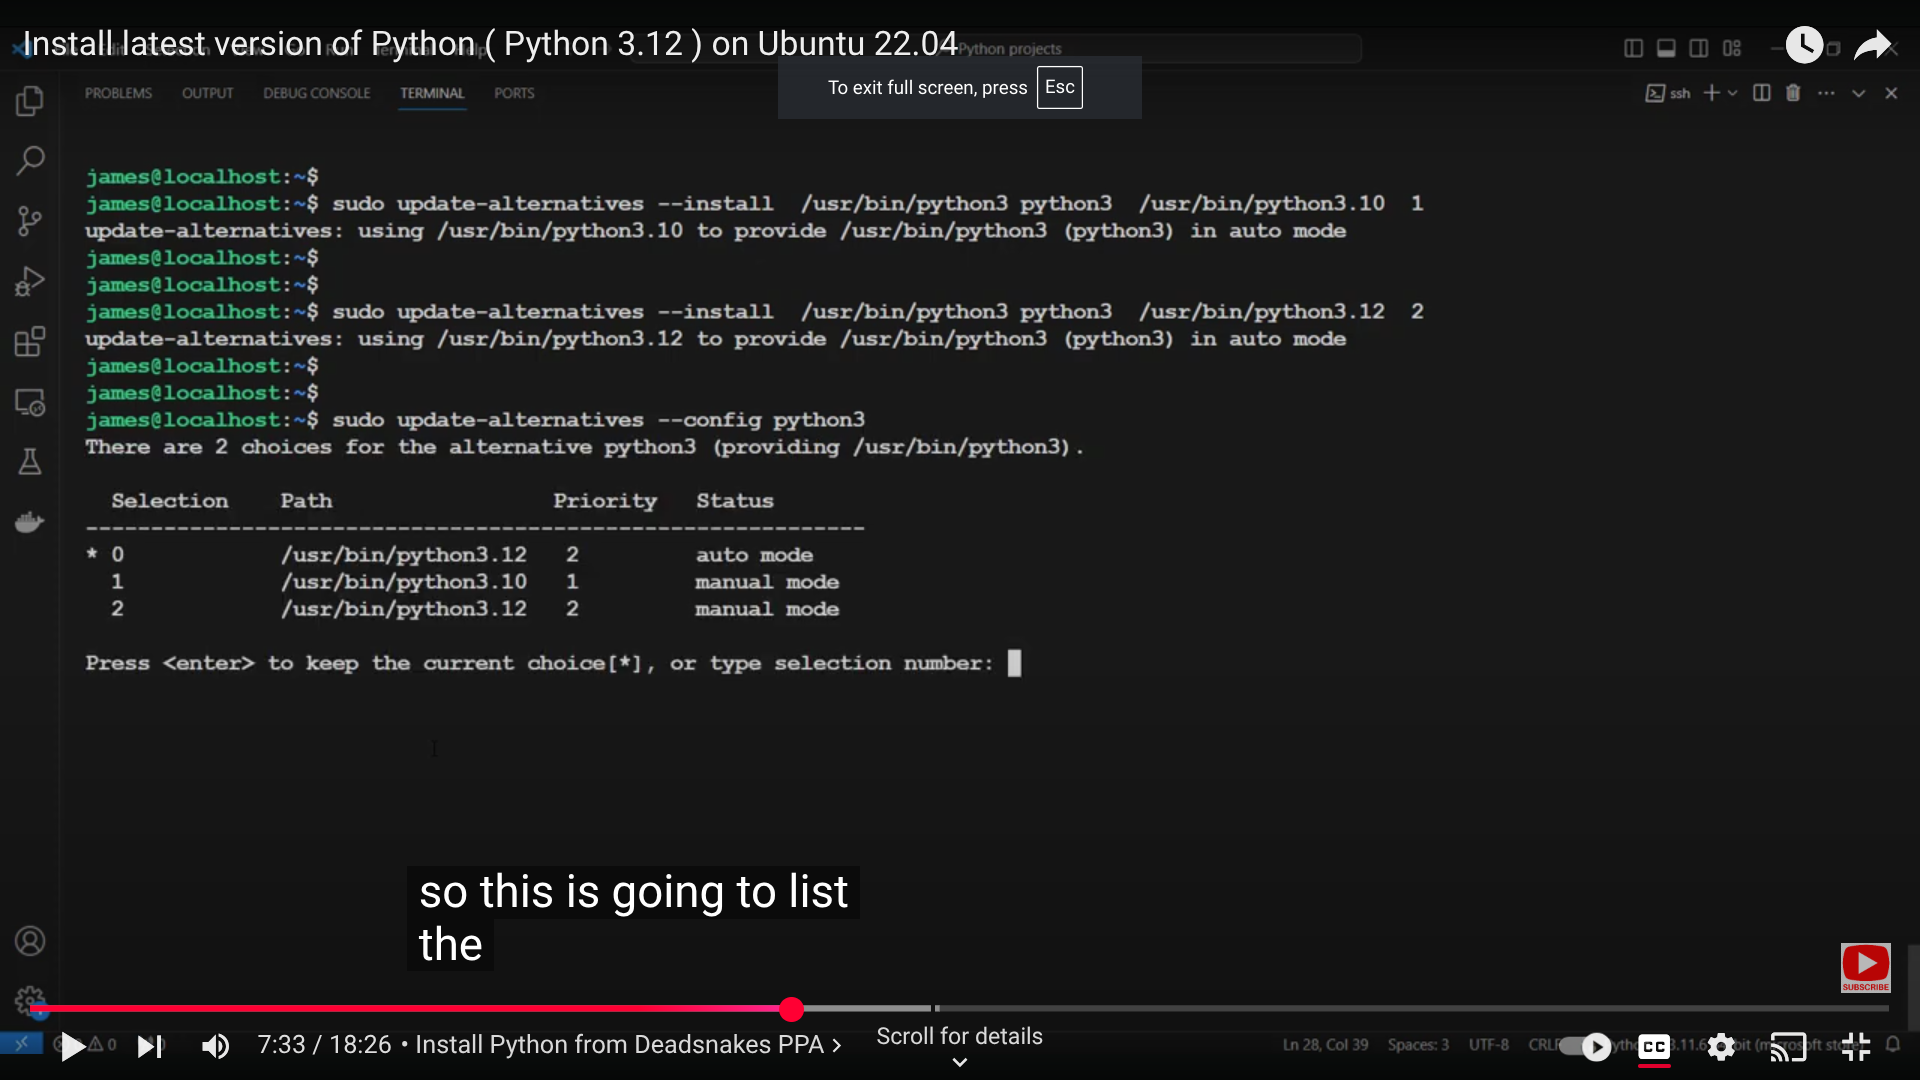Open the Remote Explorer view
This screenshot has height=1080, width=1920.
coord(30,402)
